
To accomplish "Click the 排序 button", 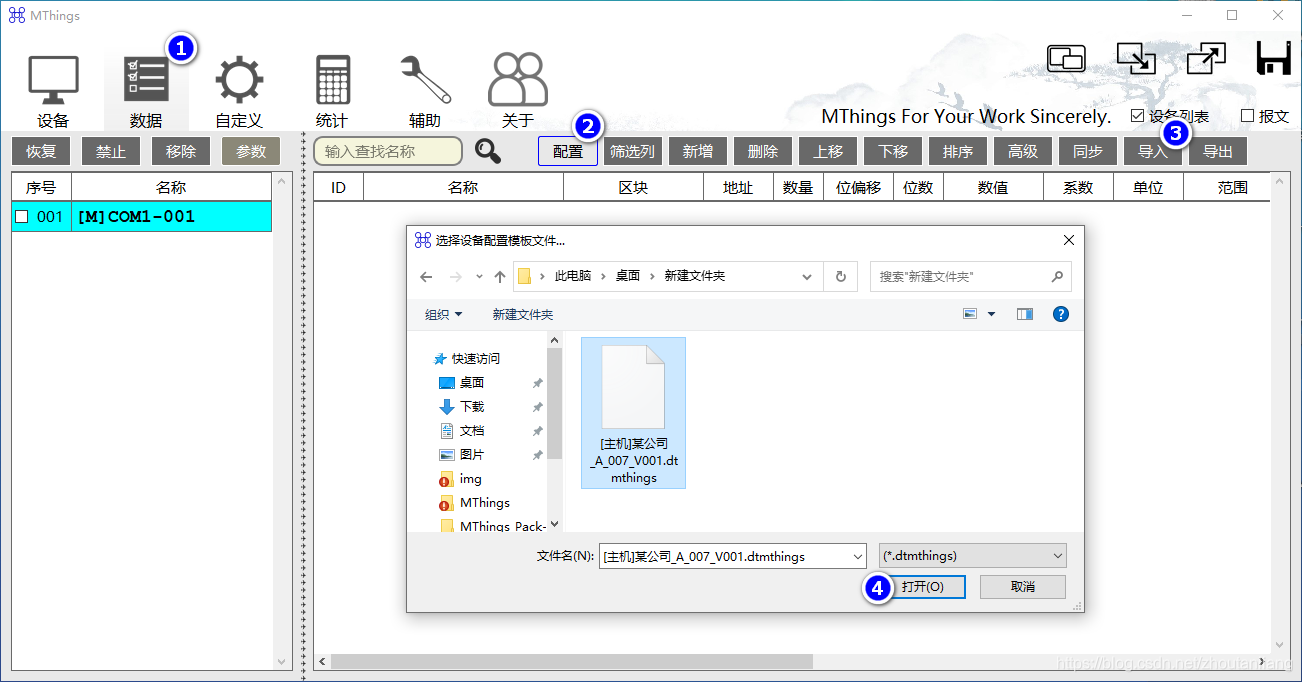I will pos(958,151).
